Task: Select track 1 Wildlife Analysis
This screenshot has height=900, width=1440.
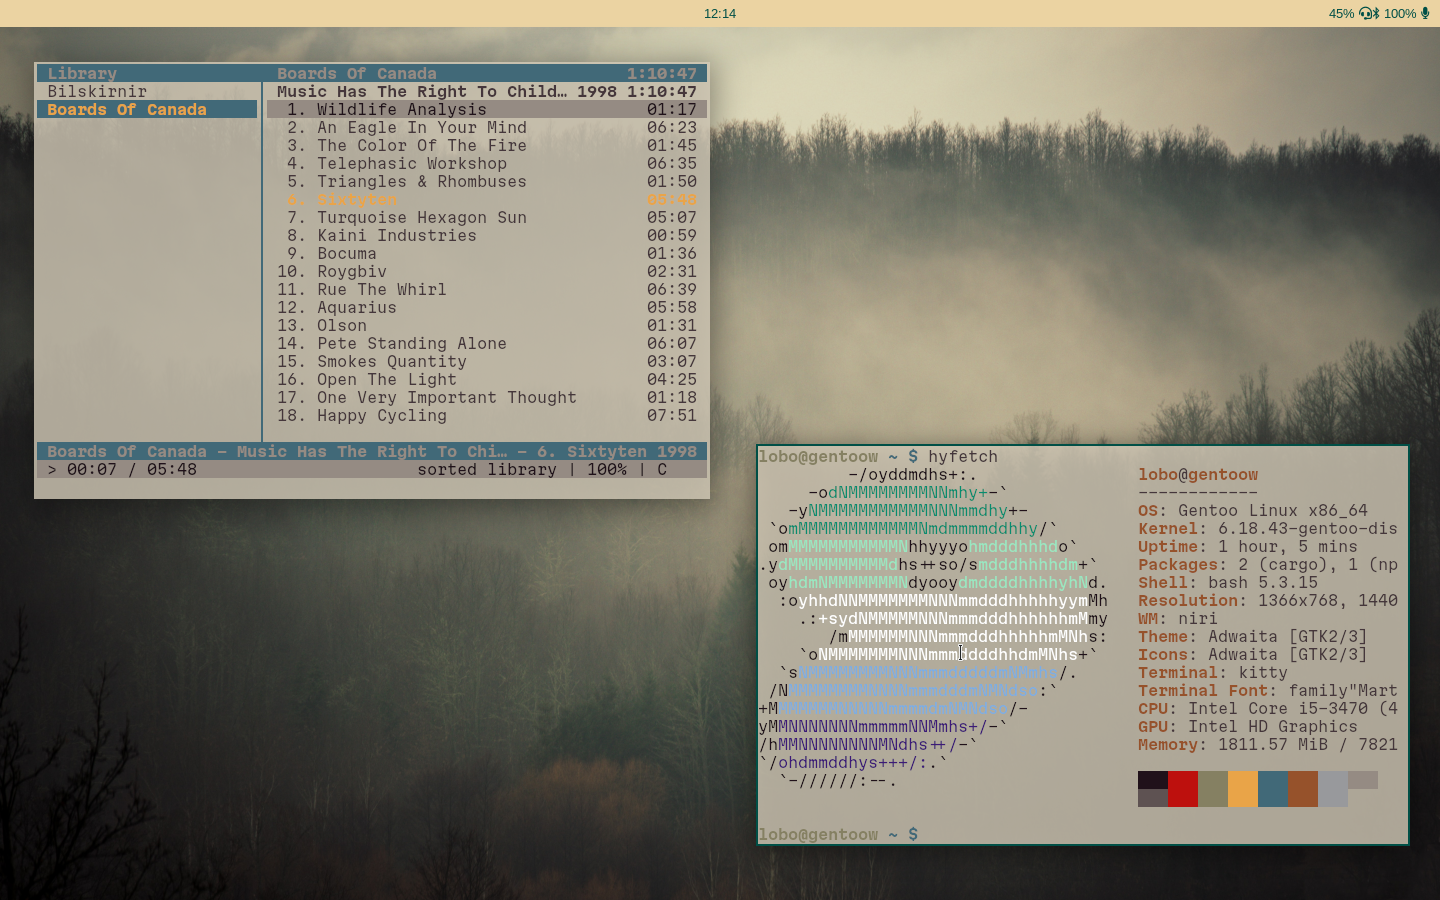Action: (487, 109)
